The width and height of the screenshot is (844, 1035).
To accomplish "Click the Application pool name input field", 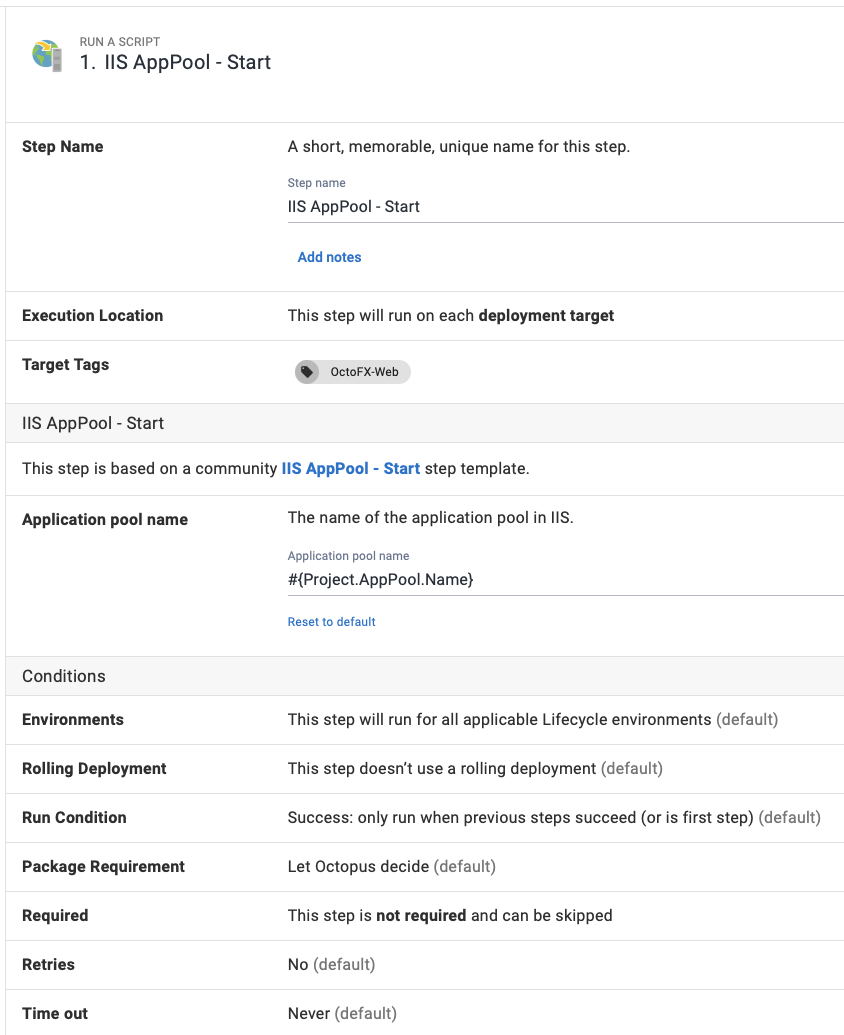I will (565, 580).
